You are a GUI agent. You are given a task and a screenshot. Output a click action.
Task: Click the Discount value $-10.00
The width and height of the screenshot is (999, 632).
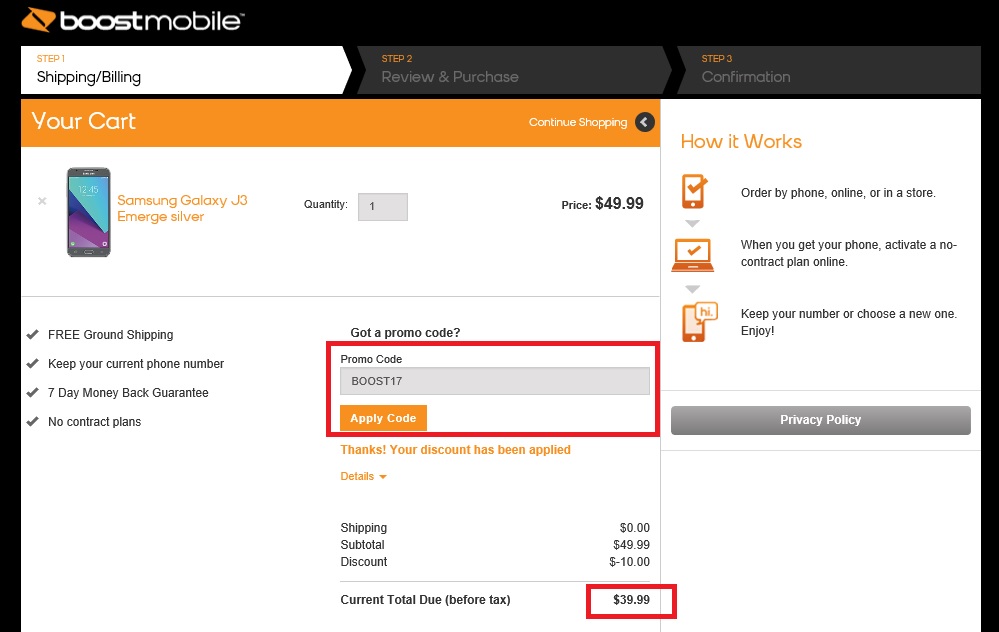629,562
